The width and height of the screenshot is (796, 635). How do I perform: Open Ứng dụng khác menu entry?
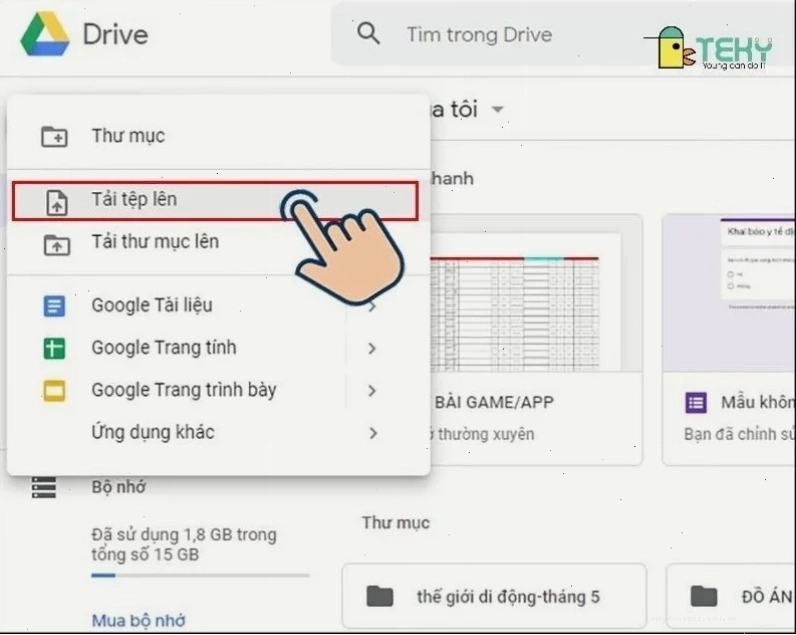click(219, 432)
